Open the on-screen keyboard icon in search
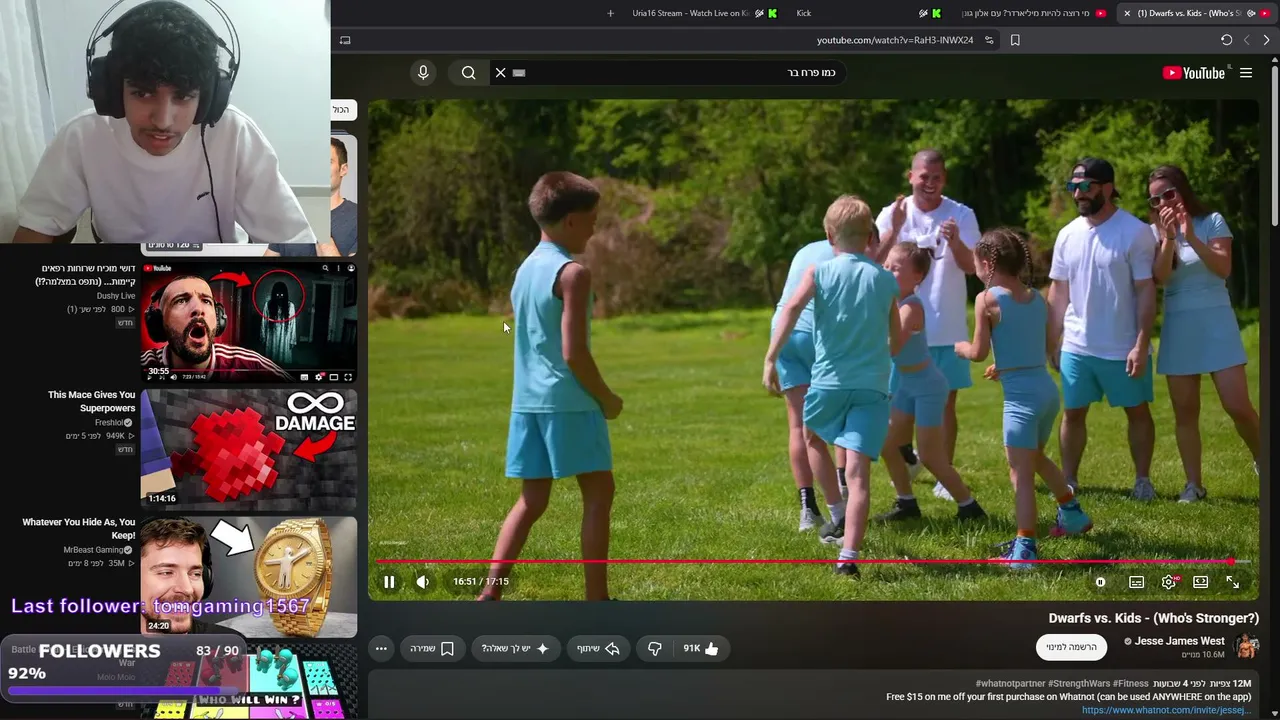This screenshot has width=1280, height=720. (x=519, y=73)
